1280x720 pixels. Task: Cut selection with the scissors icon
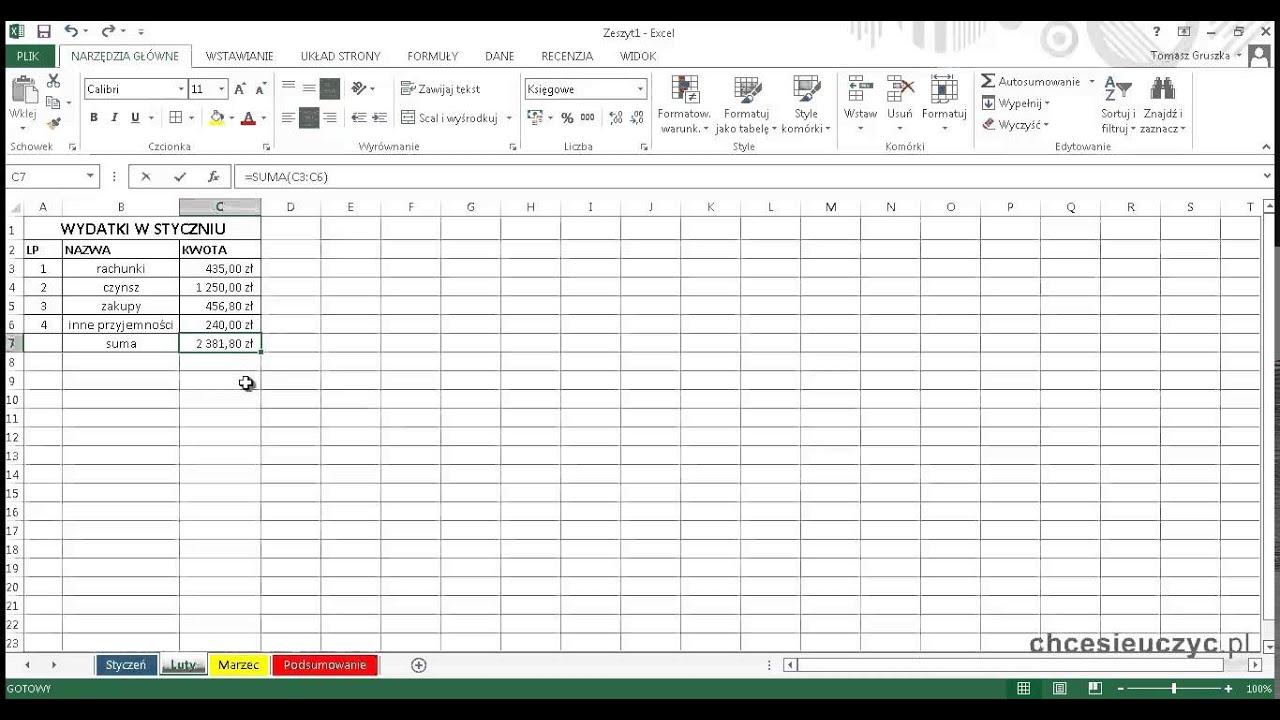point(54,82)
